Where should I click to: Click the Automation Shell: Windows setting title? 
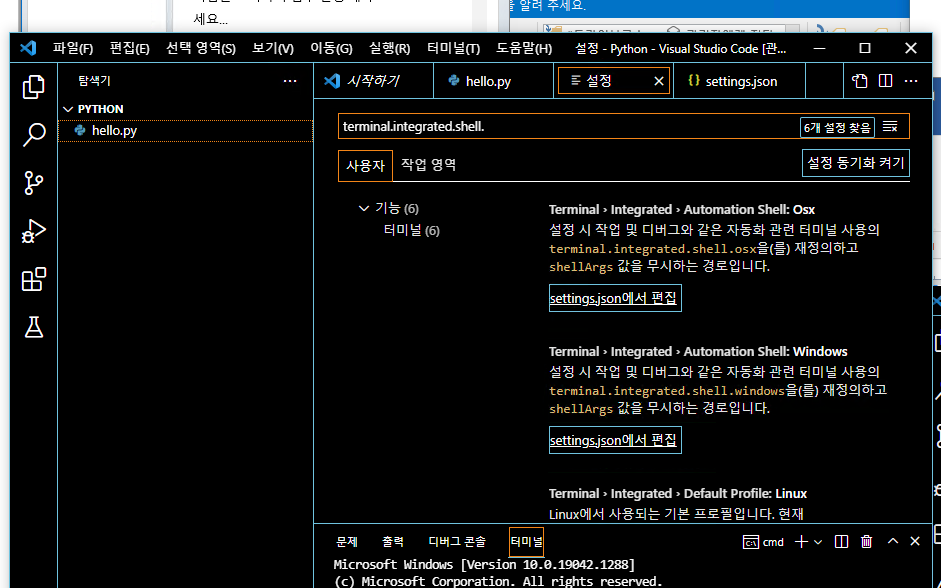pyautogui.click(x=698, y=352)
